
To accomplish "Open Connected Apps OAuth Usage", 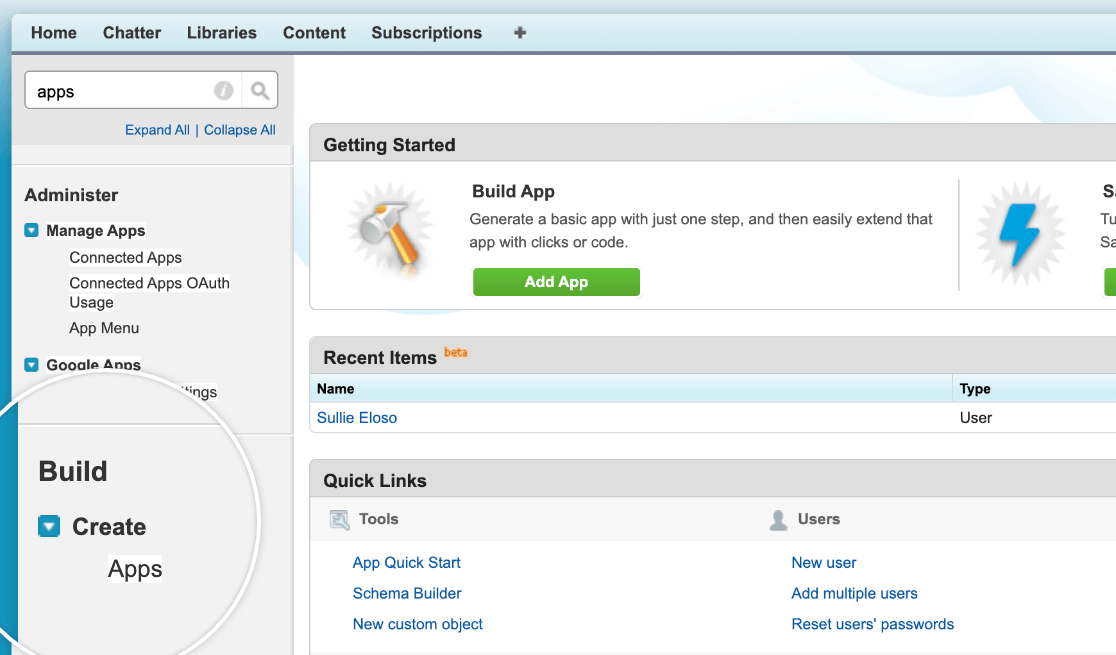I will click(x=149, y=293).
